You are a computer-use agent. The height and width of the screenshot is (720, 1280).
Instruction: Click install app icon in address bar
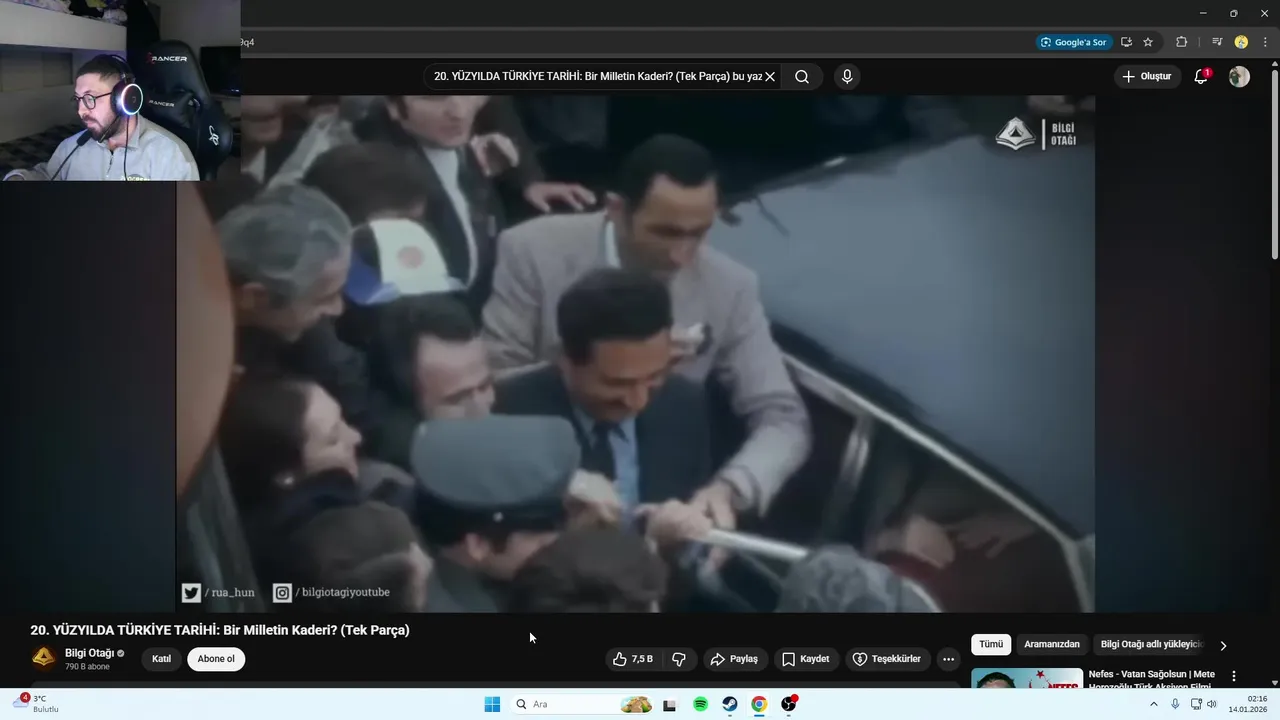1126,42
